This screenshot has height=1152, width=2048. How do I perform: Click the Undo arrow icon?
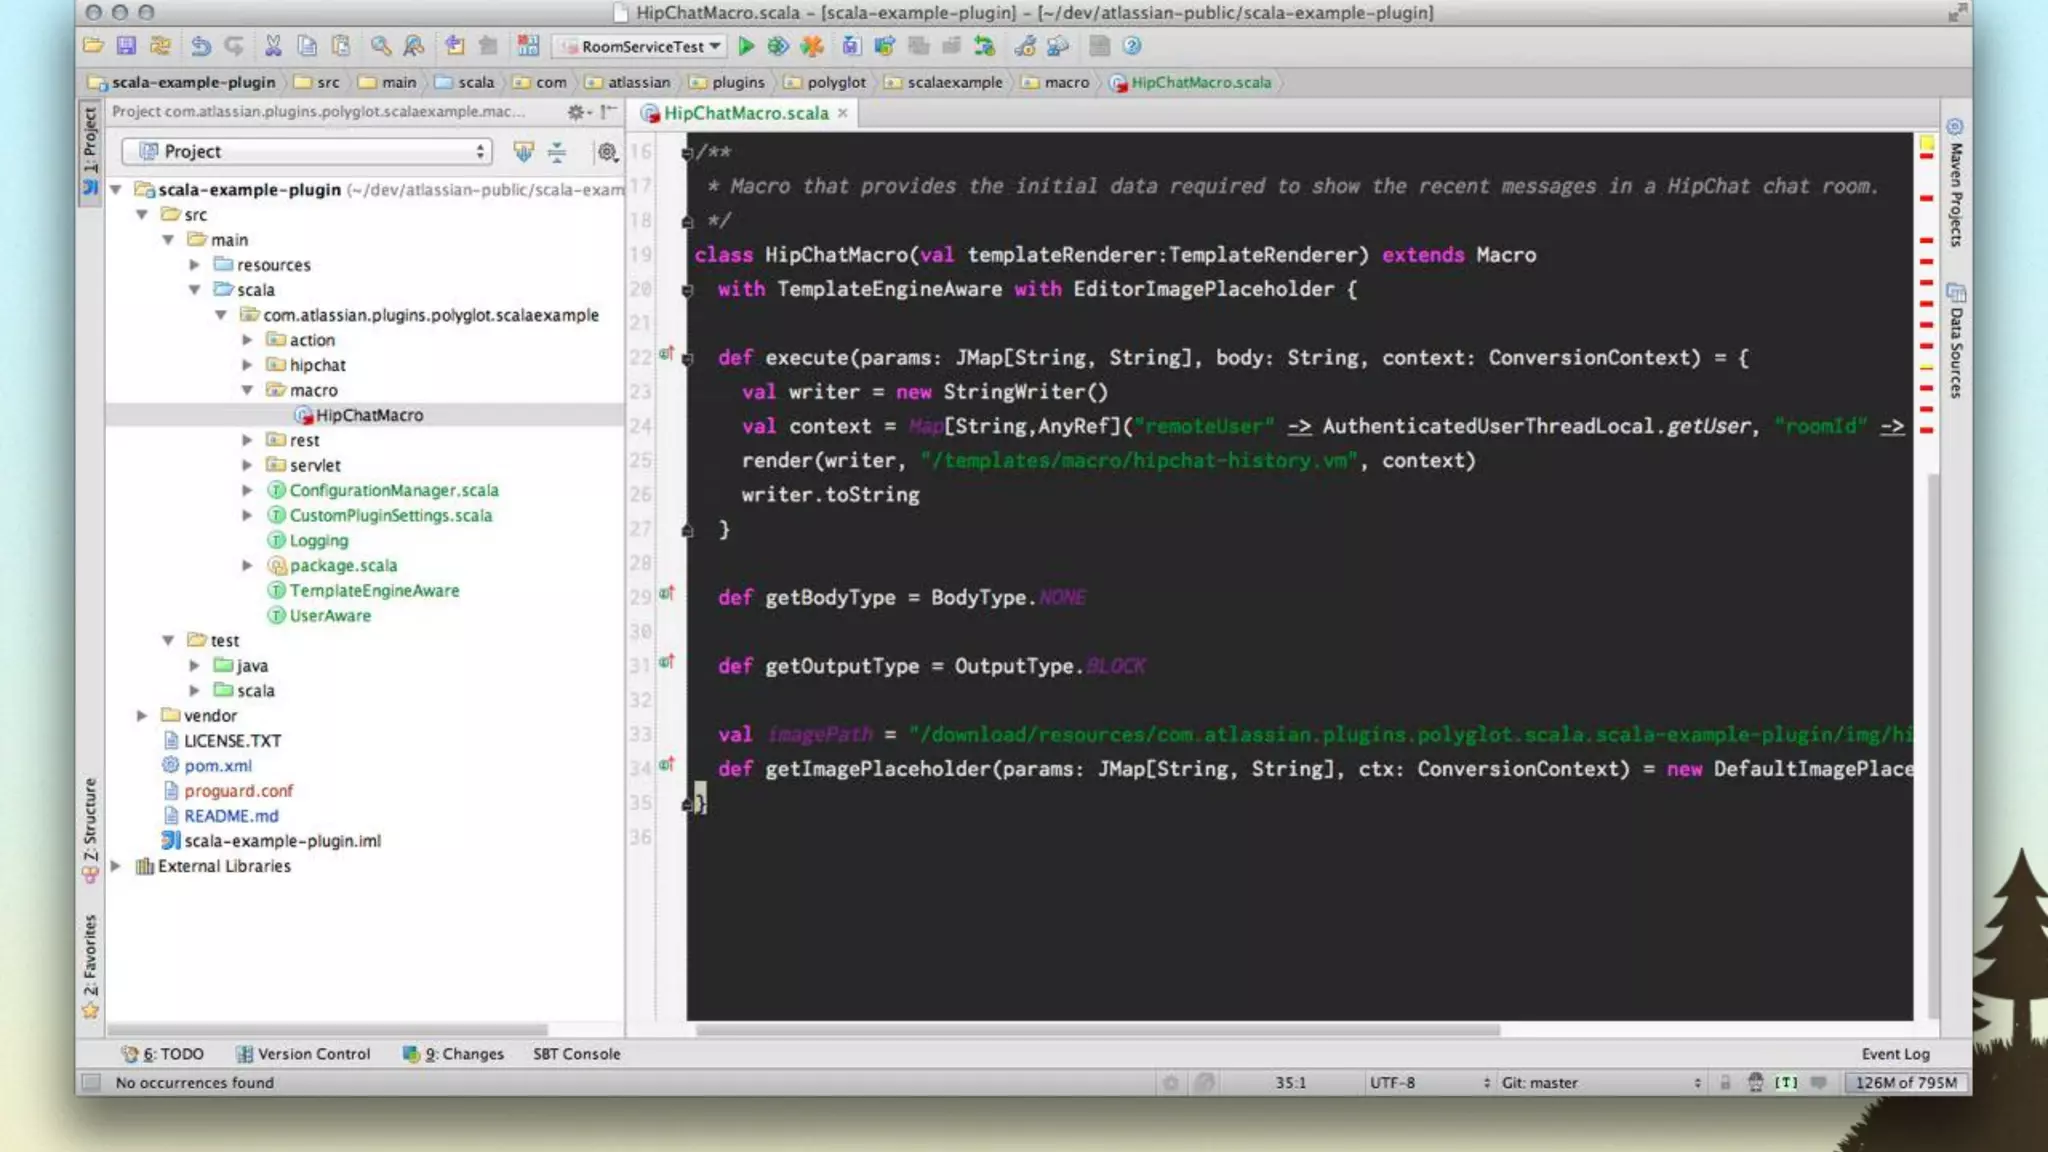pos(200,46)
